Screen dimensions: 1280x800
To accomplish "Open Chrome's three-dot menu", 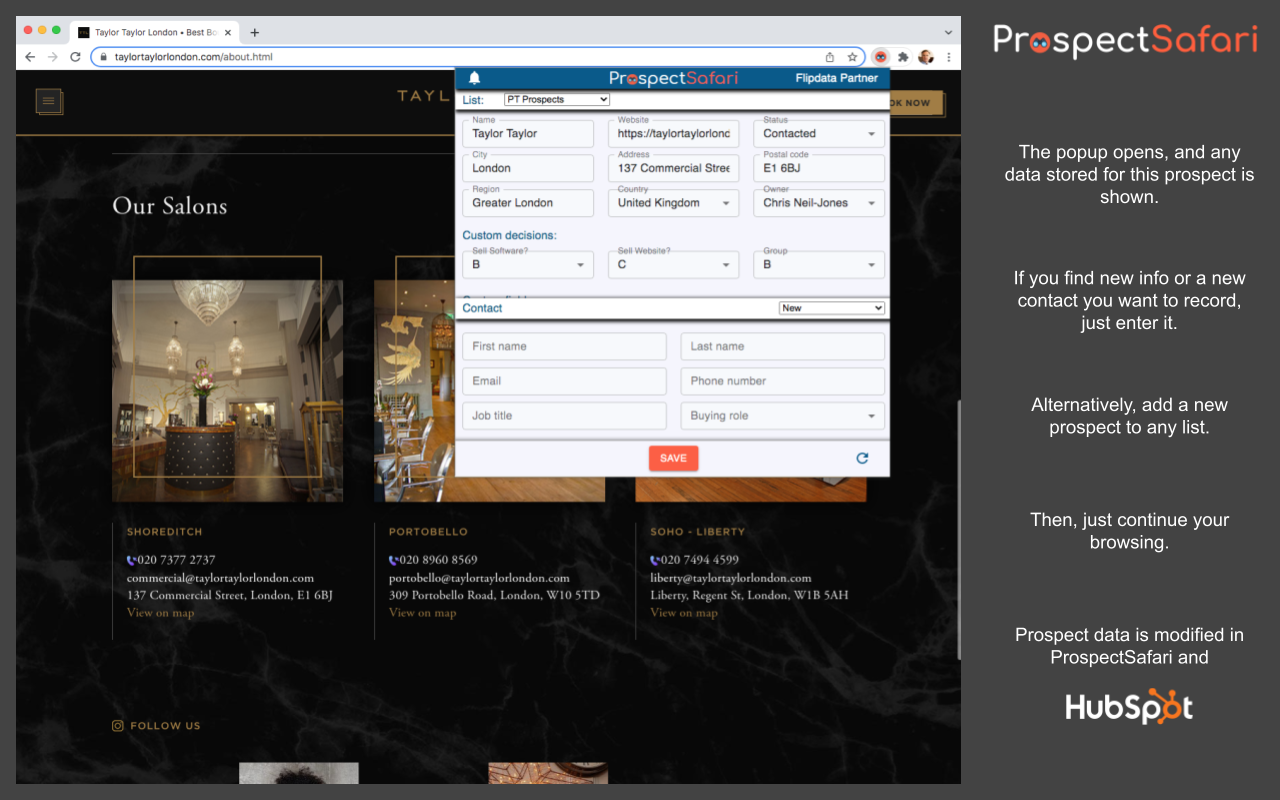I will [948, 57].
